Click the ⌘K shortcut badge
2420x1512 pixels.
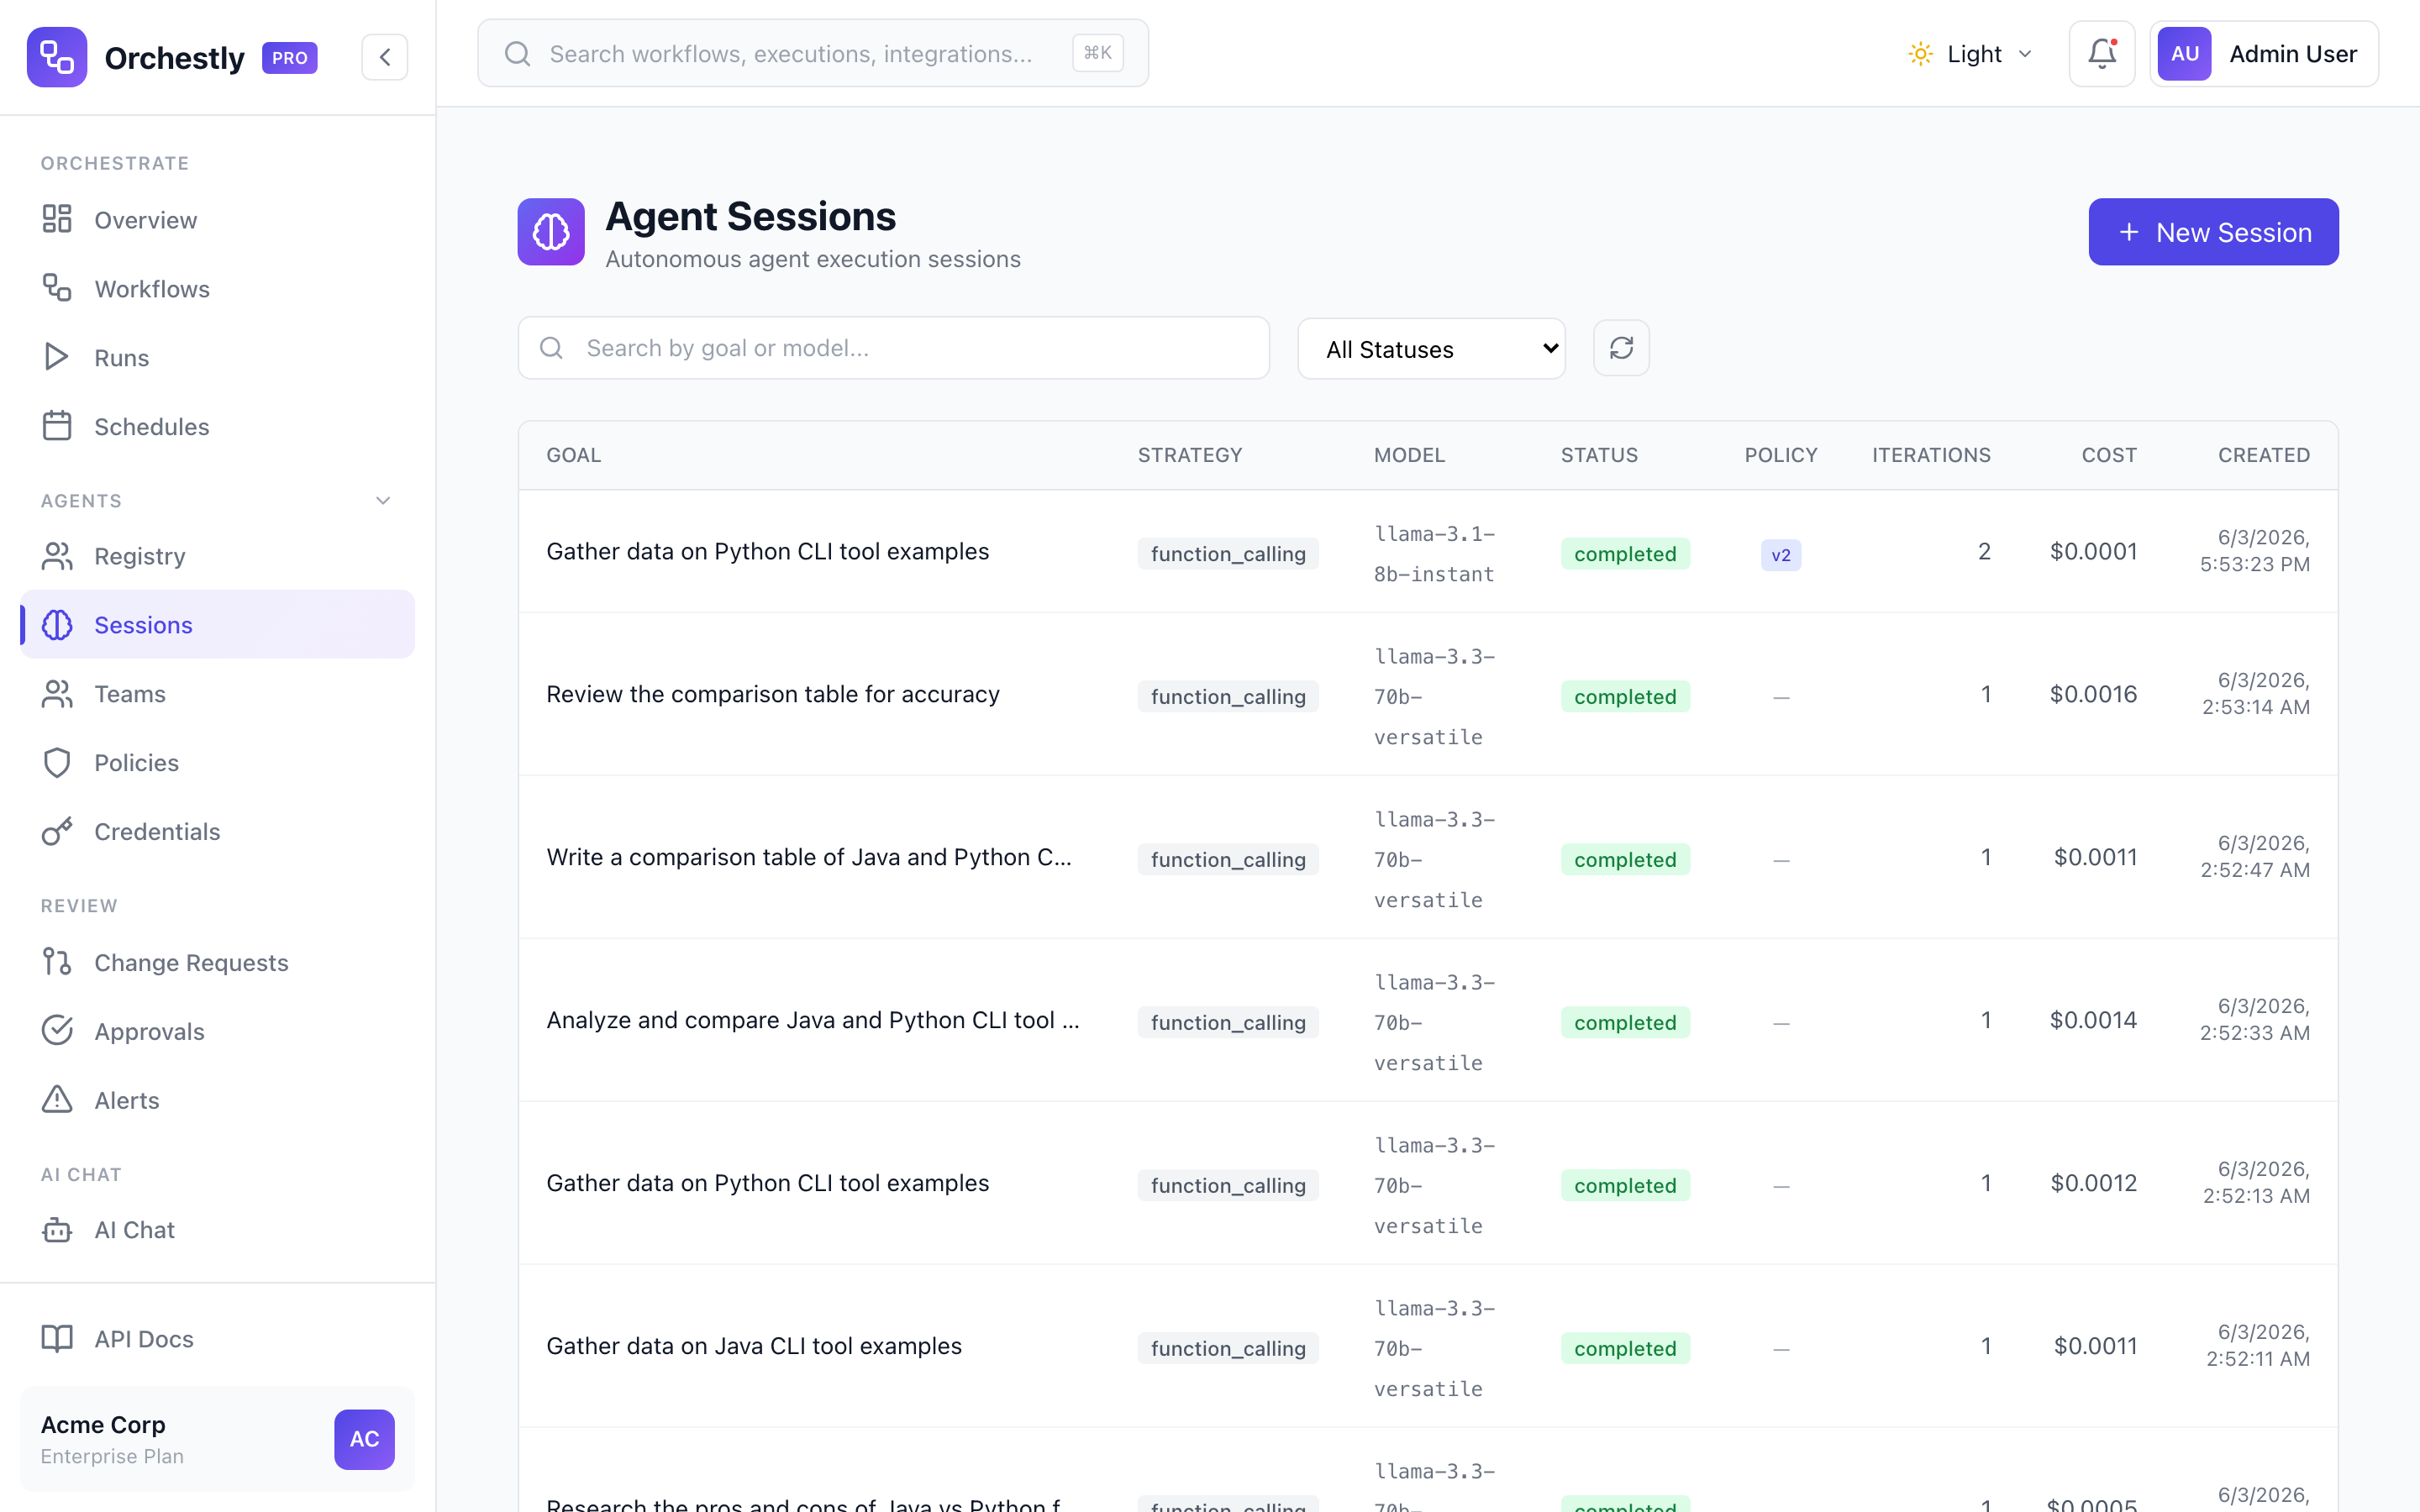click(x=1097, y=53)
